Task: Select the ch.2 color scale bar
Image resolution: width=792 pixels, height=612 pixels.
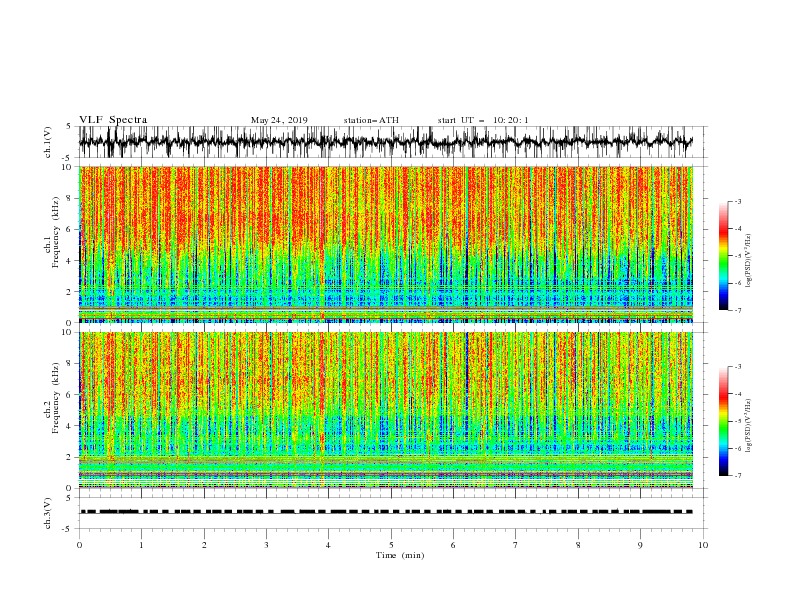Action: (723, 421)
